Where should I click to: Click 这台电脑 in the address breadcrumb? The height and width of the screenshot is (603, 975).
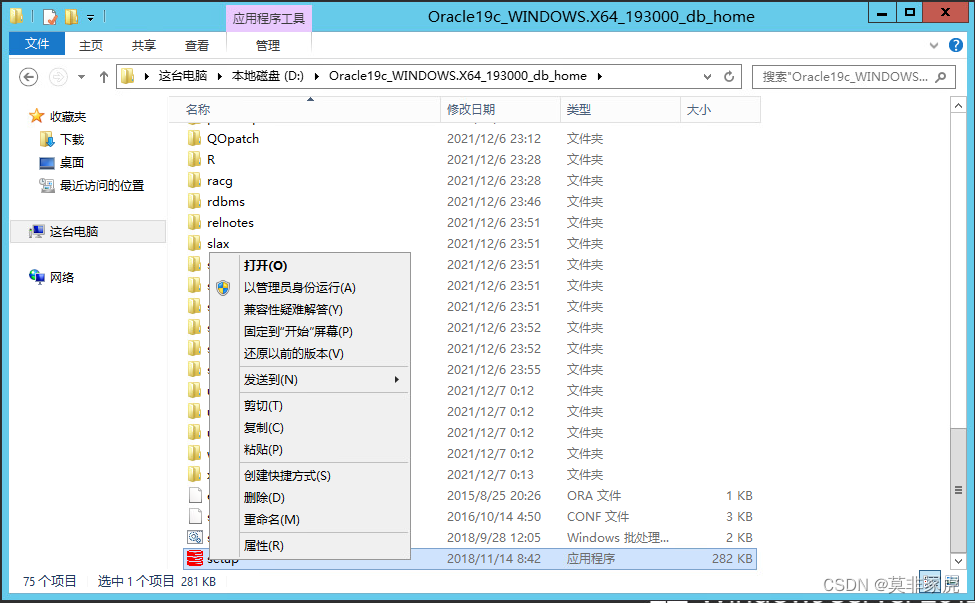click(183, 76)
